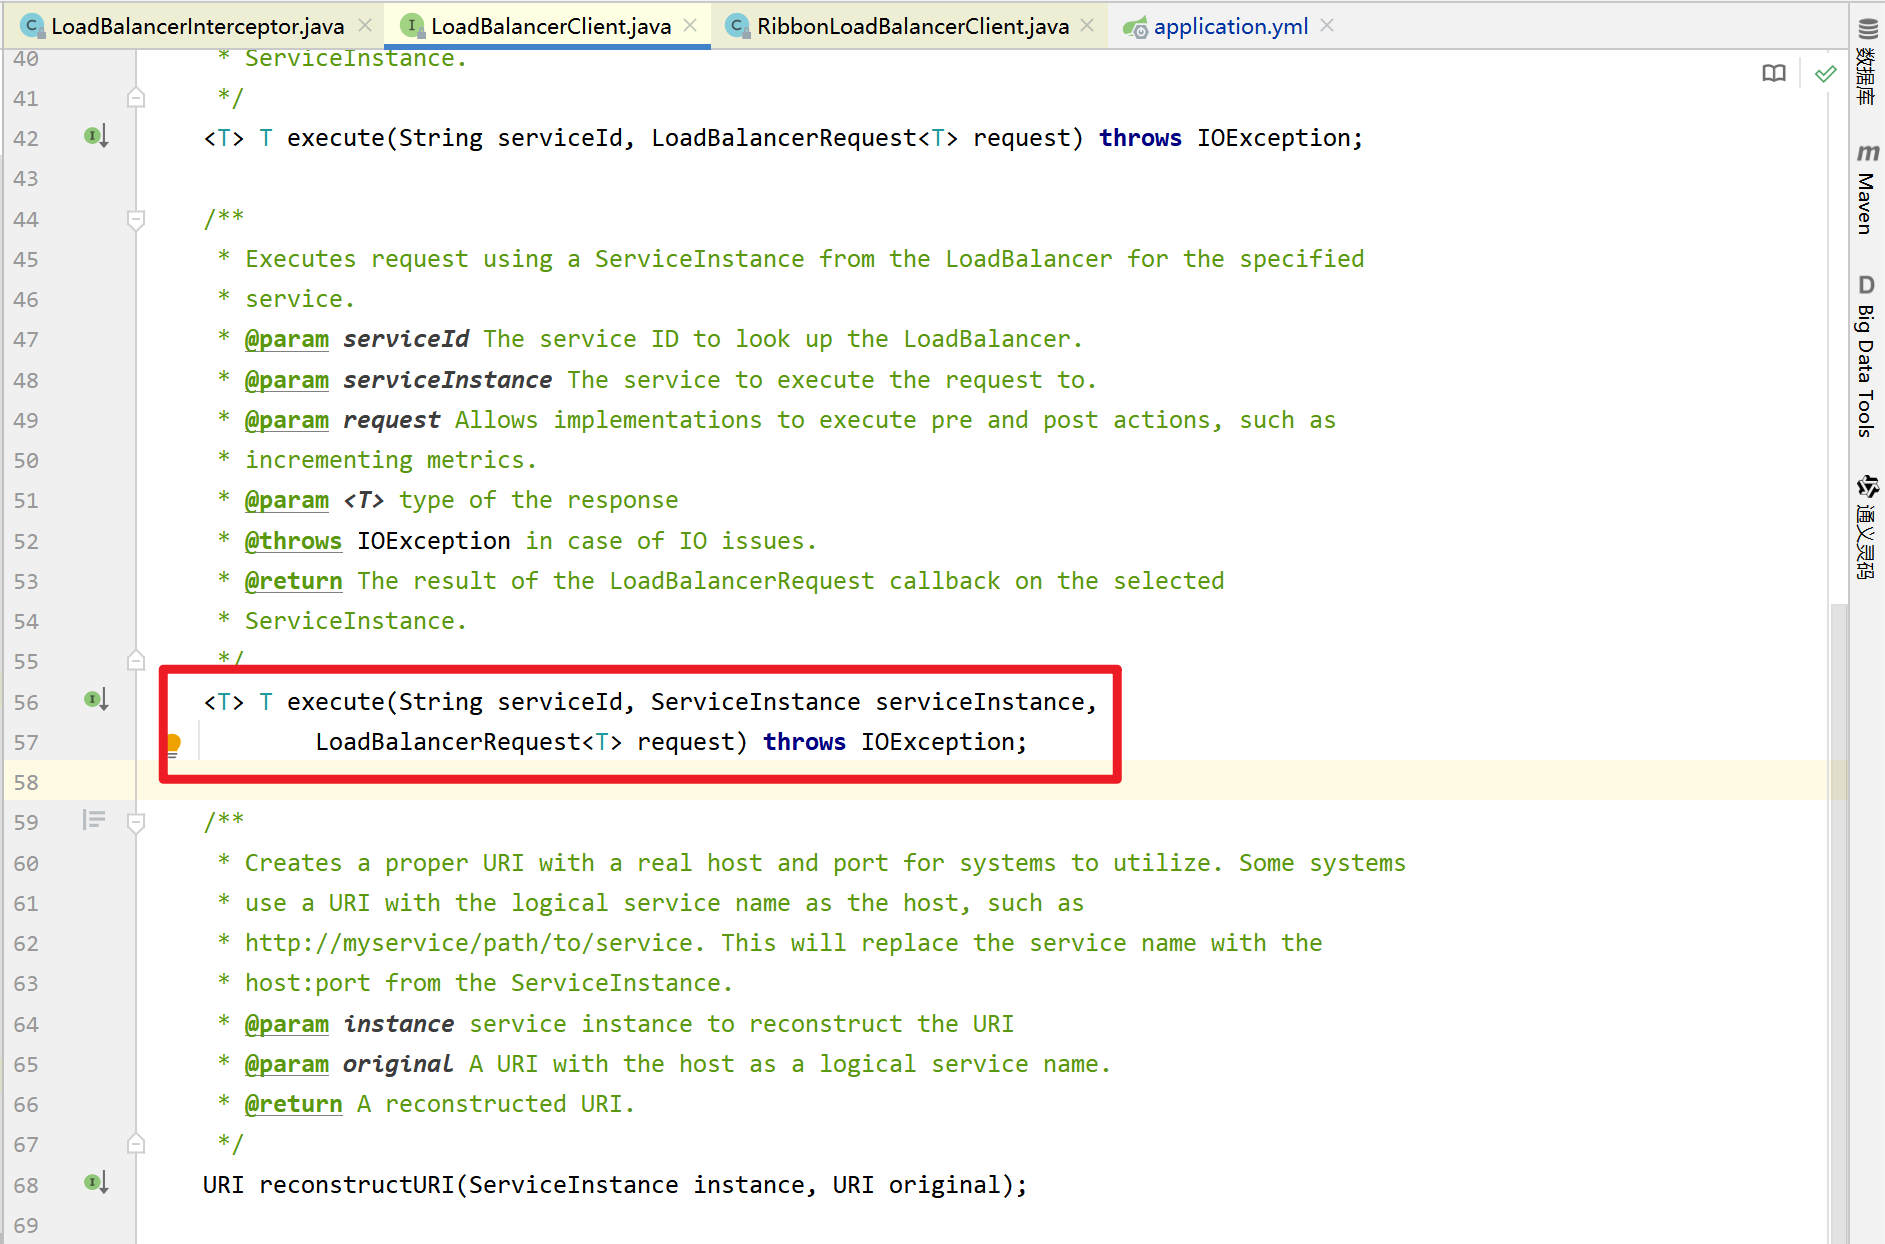Image resolution: width=1885 pixels, height=1244 pixels.
Task: Open the Big Data Tools panel
Action: (1867, 356)
